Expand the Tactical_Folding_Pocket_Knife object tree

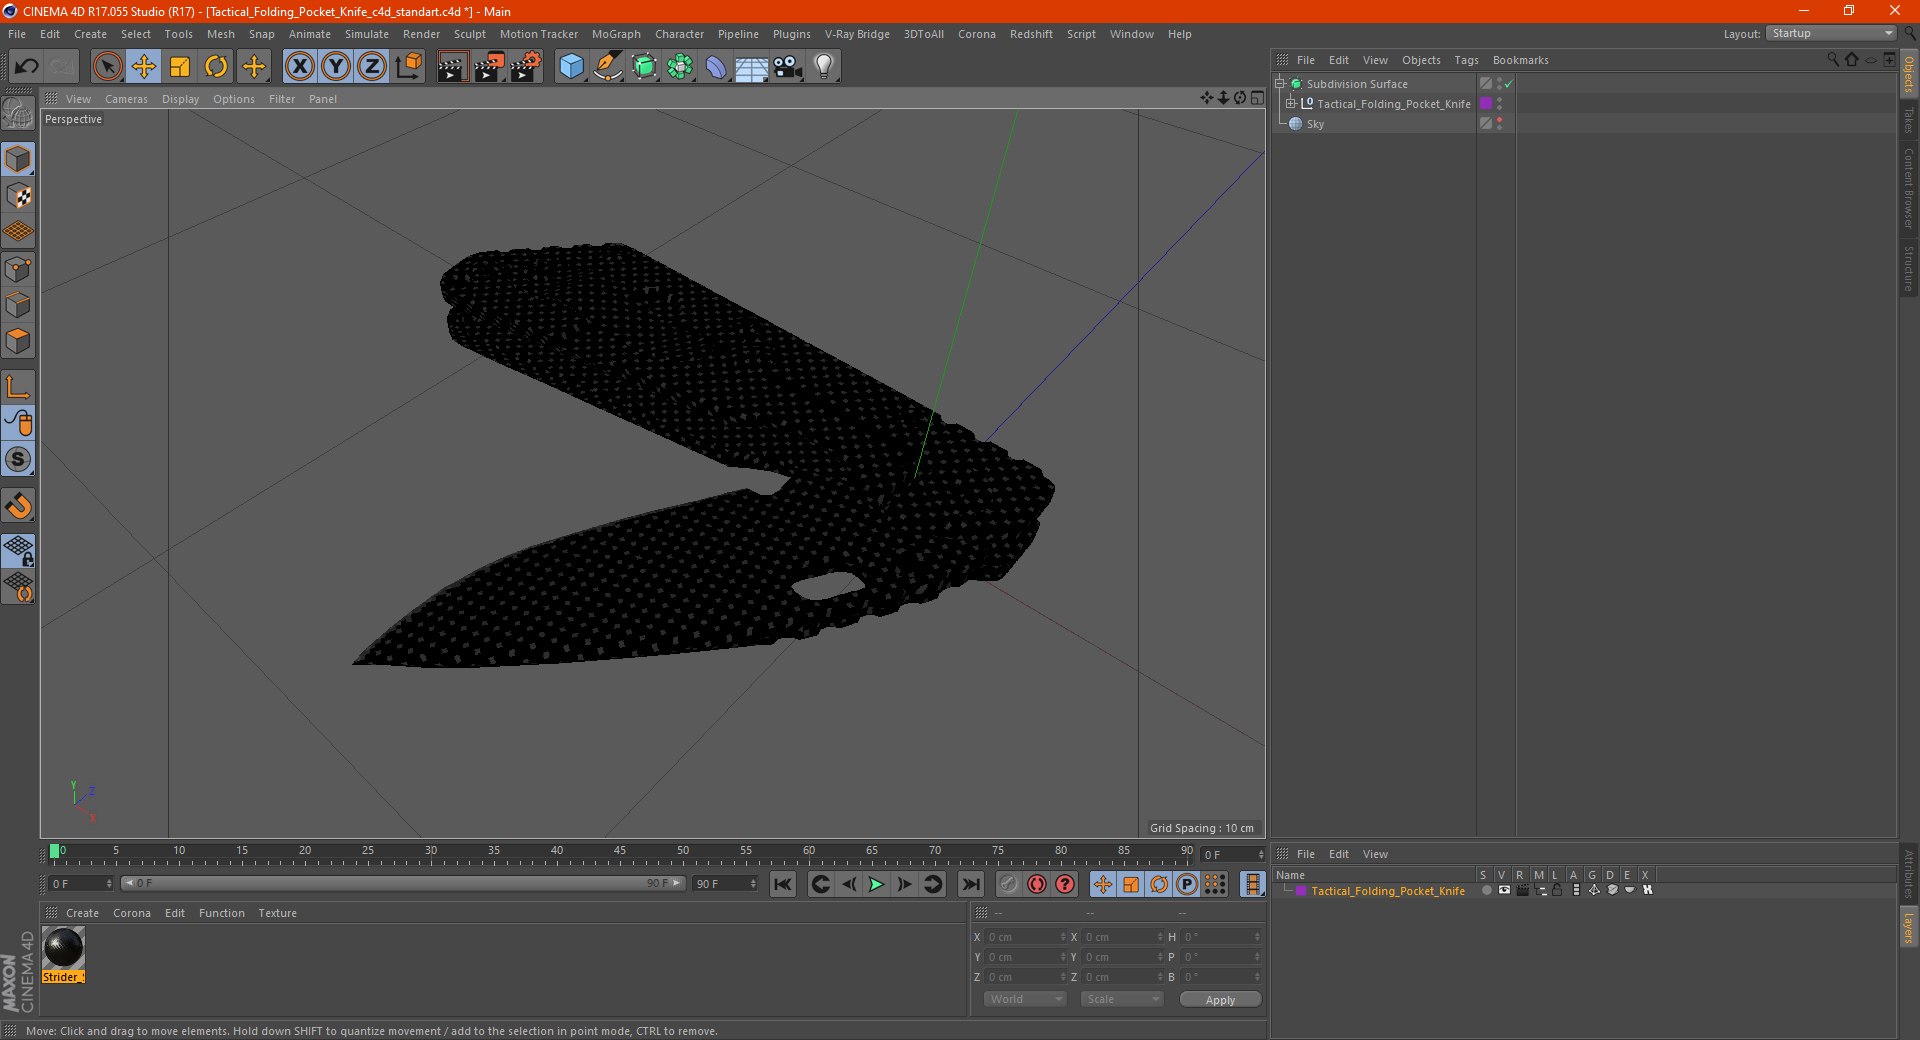click(x=1291, y=104)
